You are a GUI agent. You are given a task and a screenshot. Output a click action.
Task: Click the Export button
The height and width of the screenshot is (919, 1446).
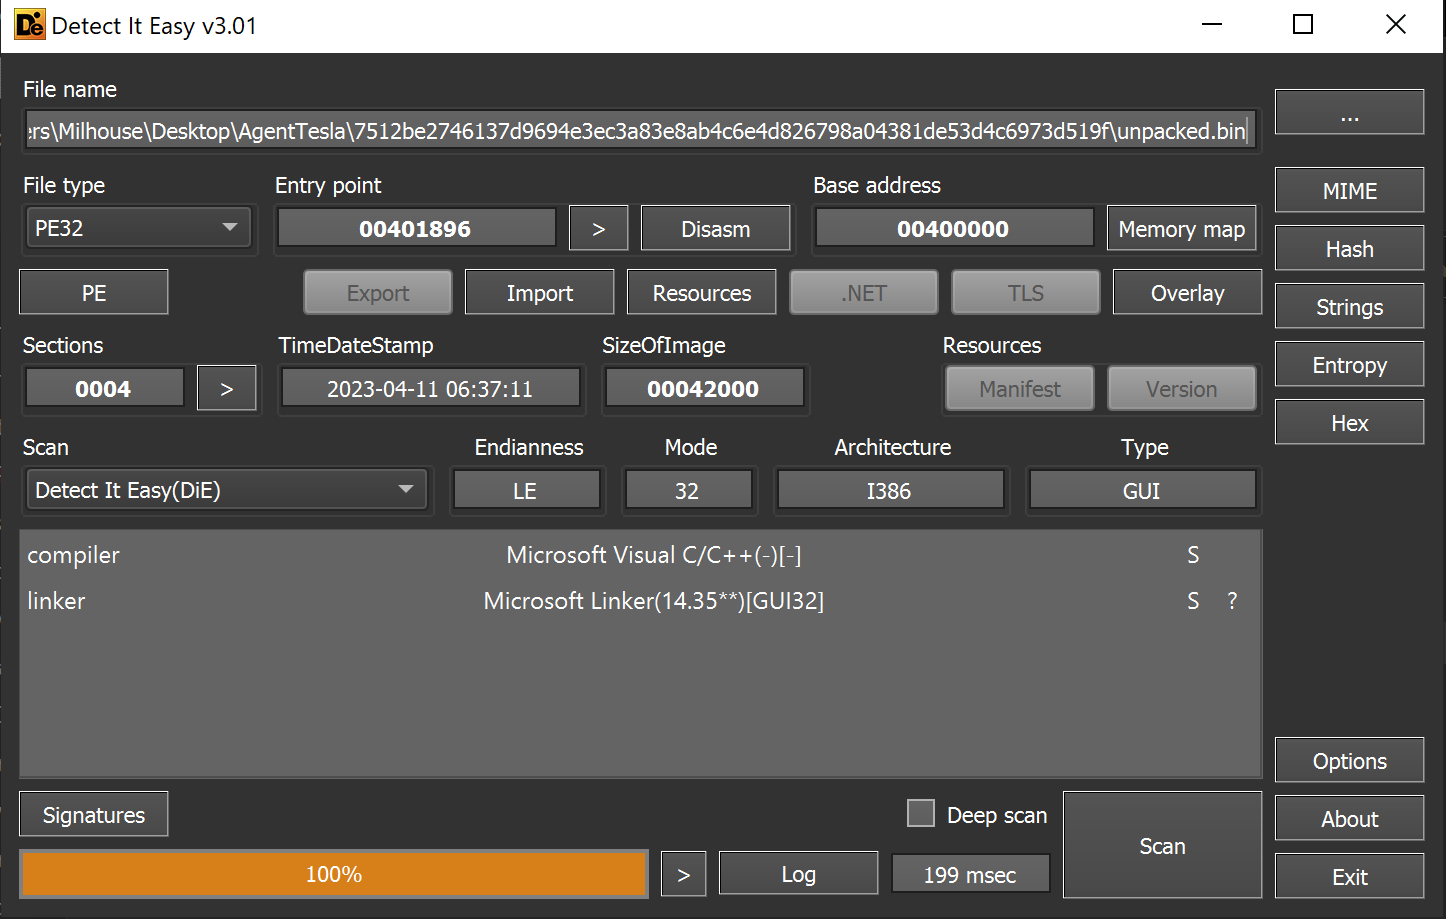(x=378, y=292)
